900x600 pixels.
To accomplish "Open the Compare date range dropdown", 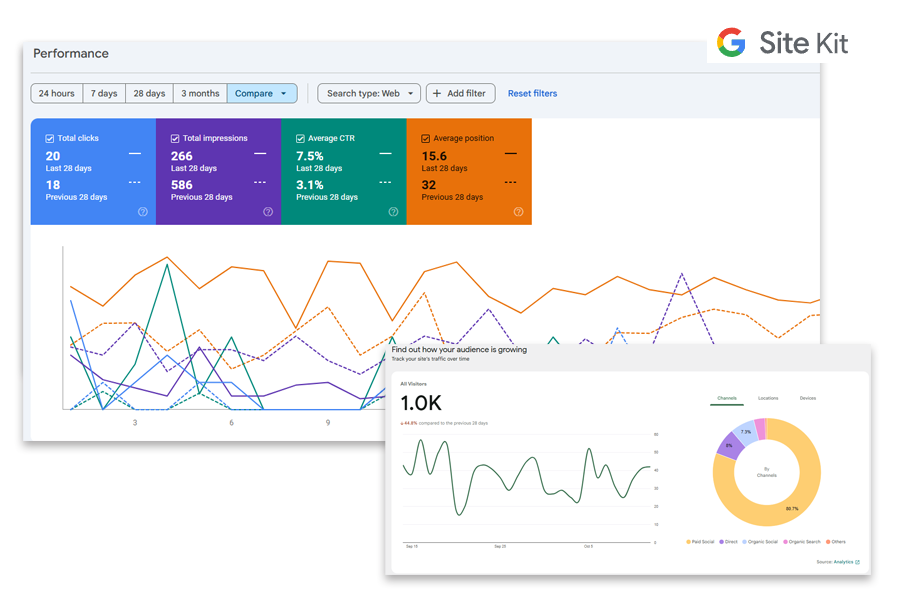I will [262, 93].
